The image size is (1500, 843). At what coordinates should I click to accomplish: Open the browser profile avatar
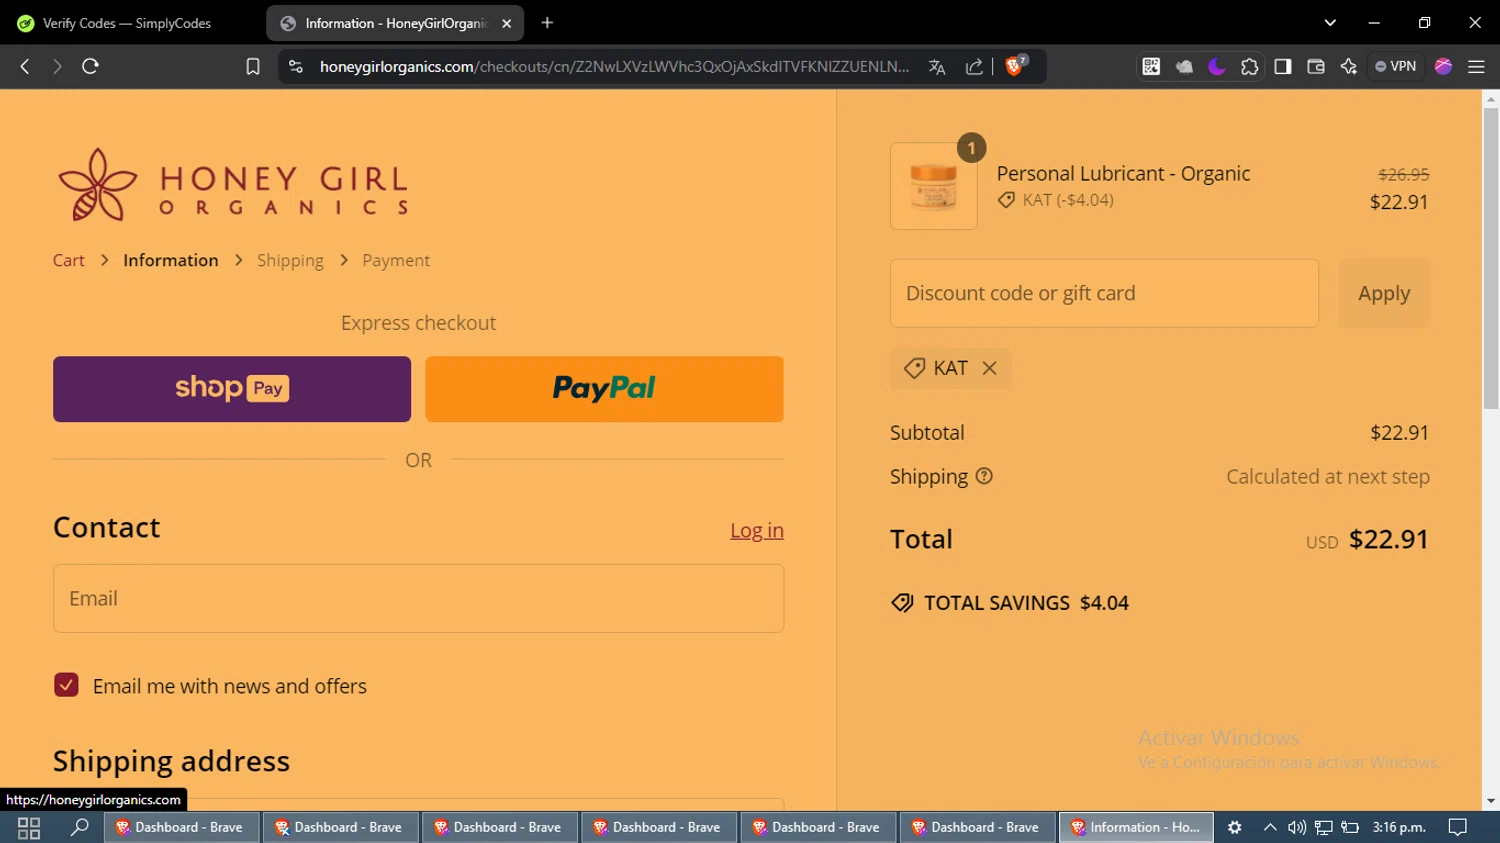pos(1443,66)
